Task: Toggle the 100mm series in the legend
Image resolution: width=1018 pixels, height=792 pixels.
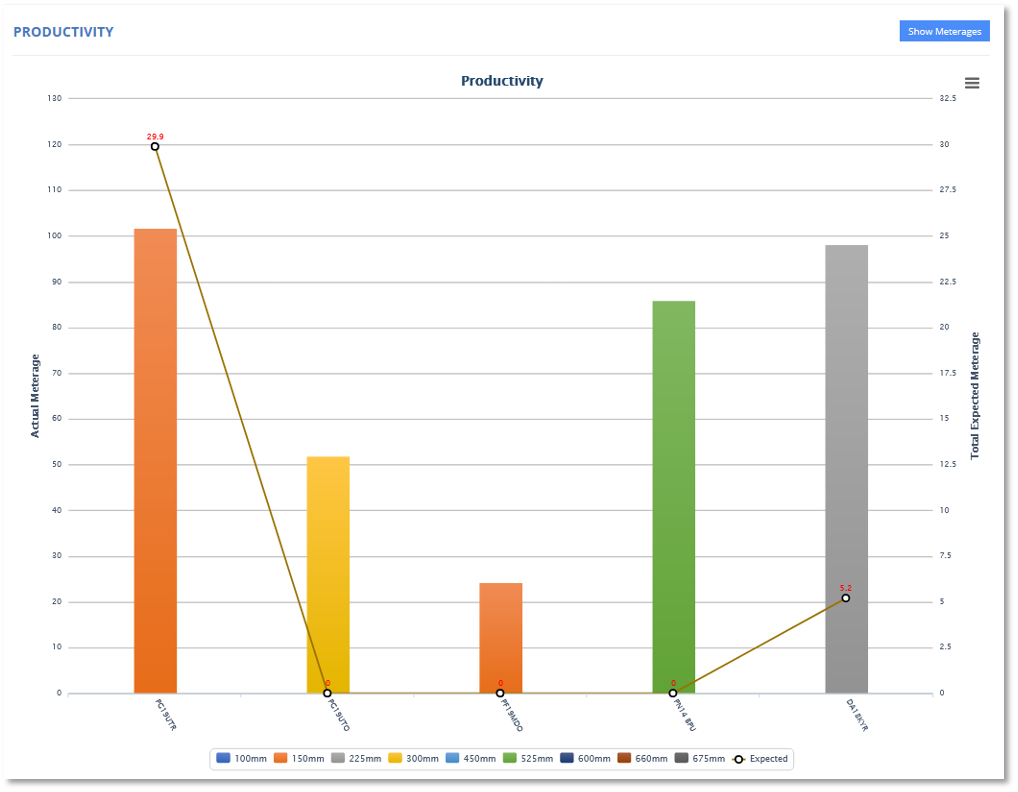Action: (x=243, y=758)
